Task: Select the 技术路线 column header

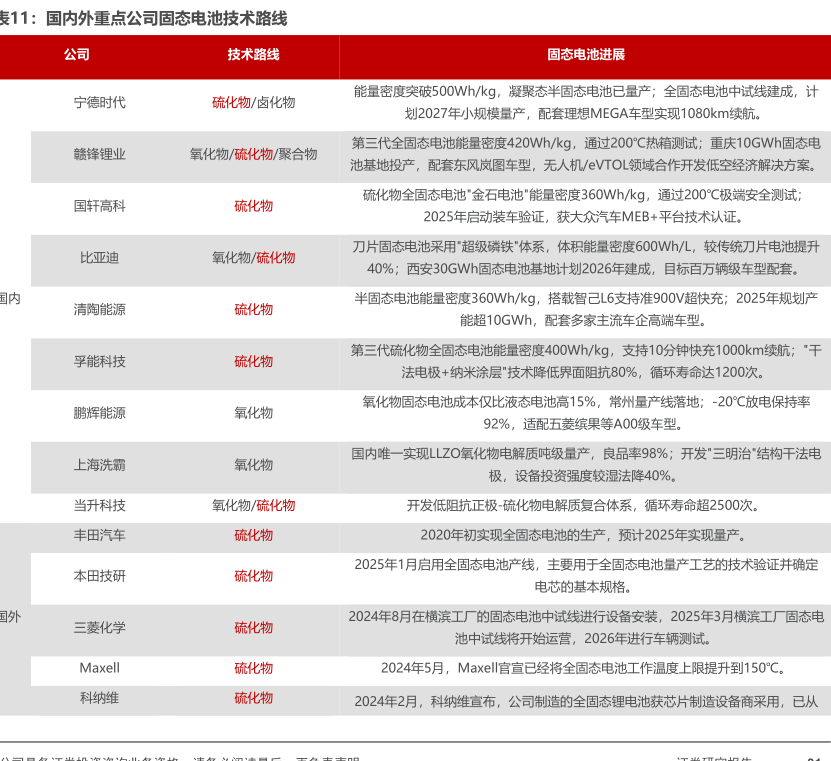Action: 253,55
